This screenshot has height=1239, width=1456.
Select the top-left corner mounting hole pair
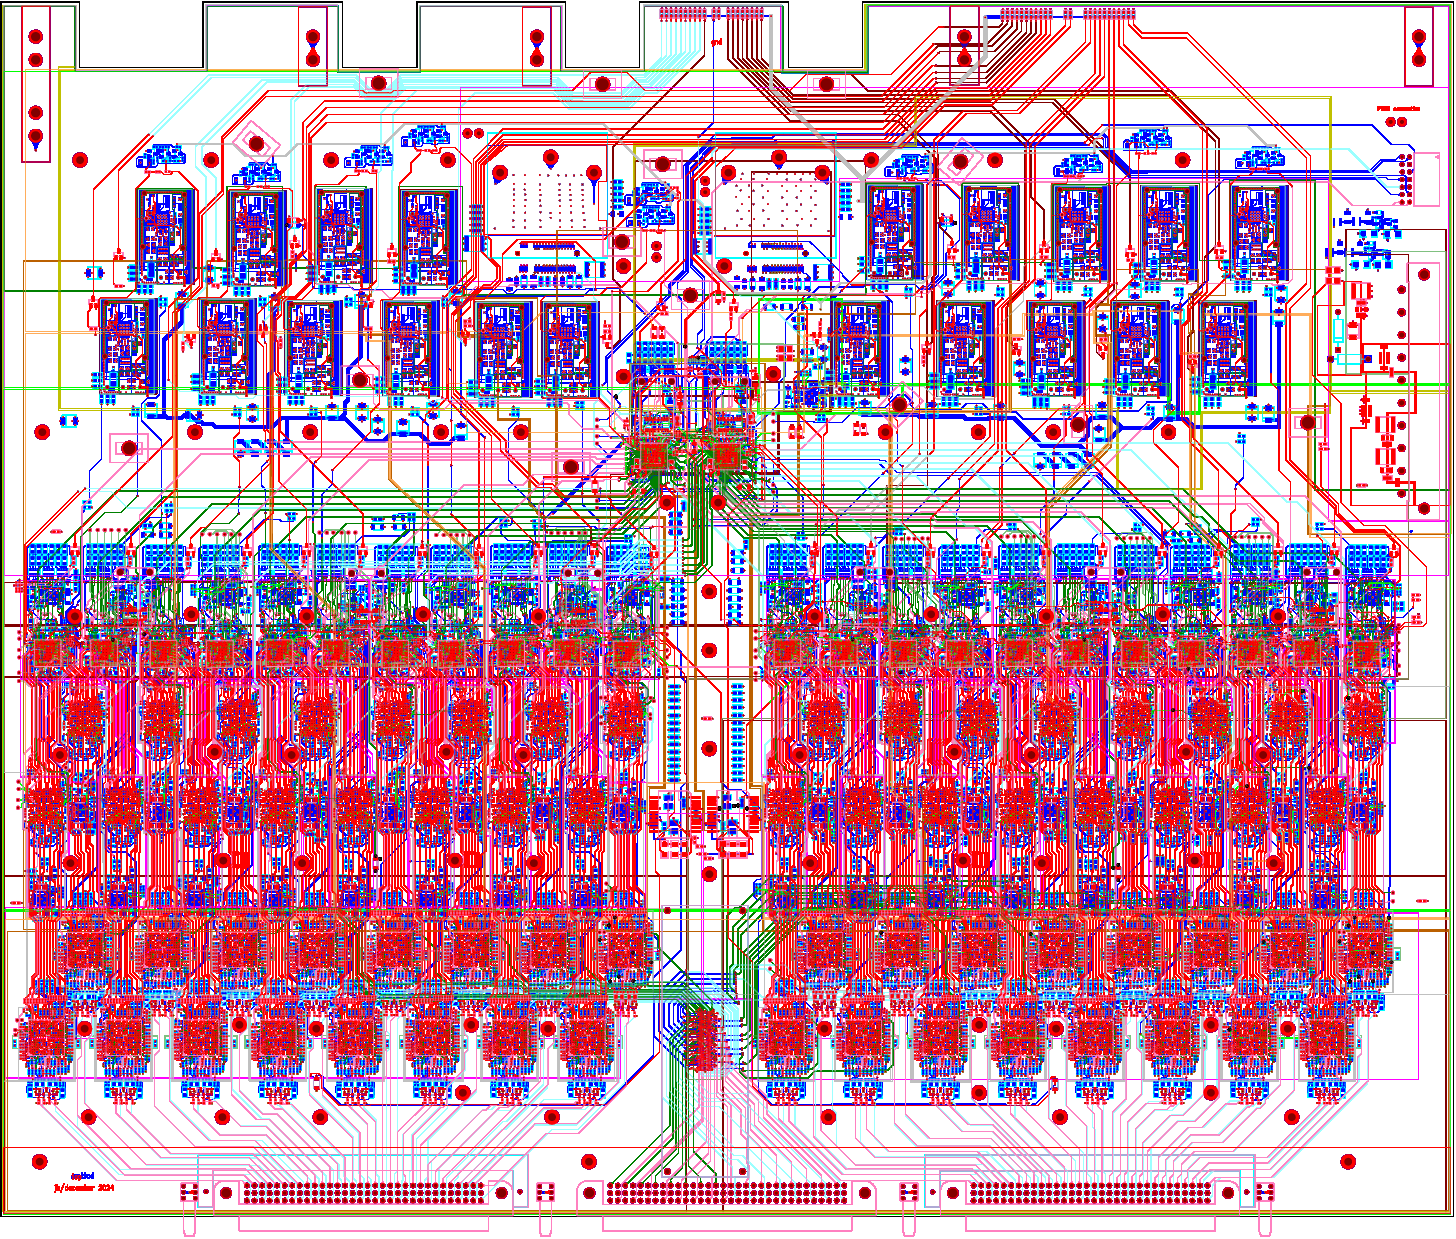36,48
